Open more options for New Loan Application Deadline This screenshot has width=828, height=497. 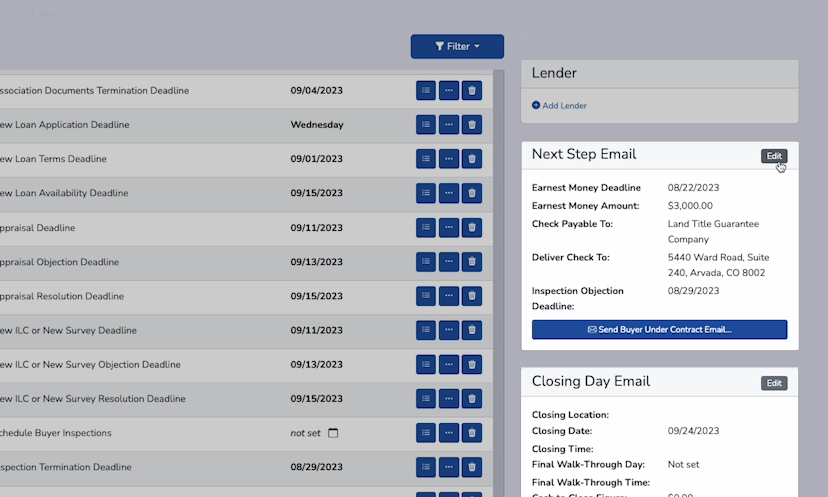click(449, 125)
